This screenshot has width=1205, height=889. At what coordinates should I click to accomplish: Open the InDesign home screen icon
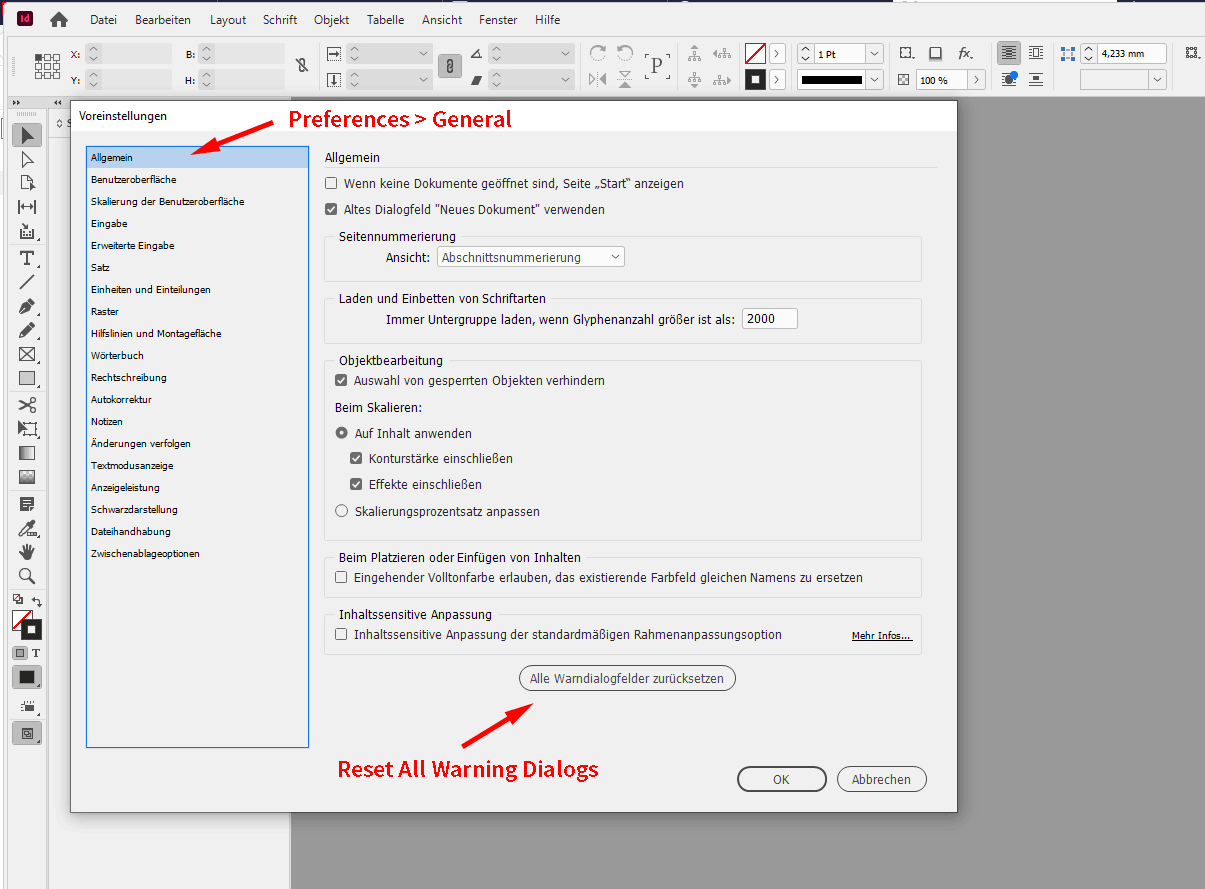click(59, 19)
